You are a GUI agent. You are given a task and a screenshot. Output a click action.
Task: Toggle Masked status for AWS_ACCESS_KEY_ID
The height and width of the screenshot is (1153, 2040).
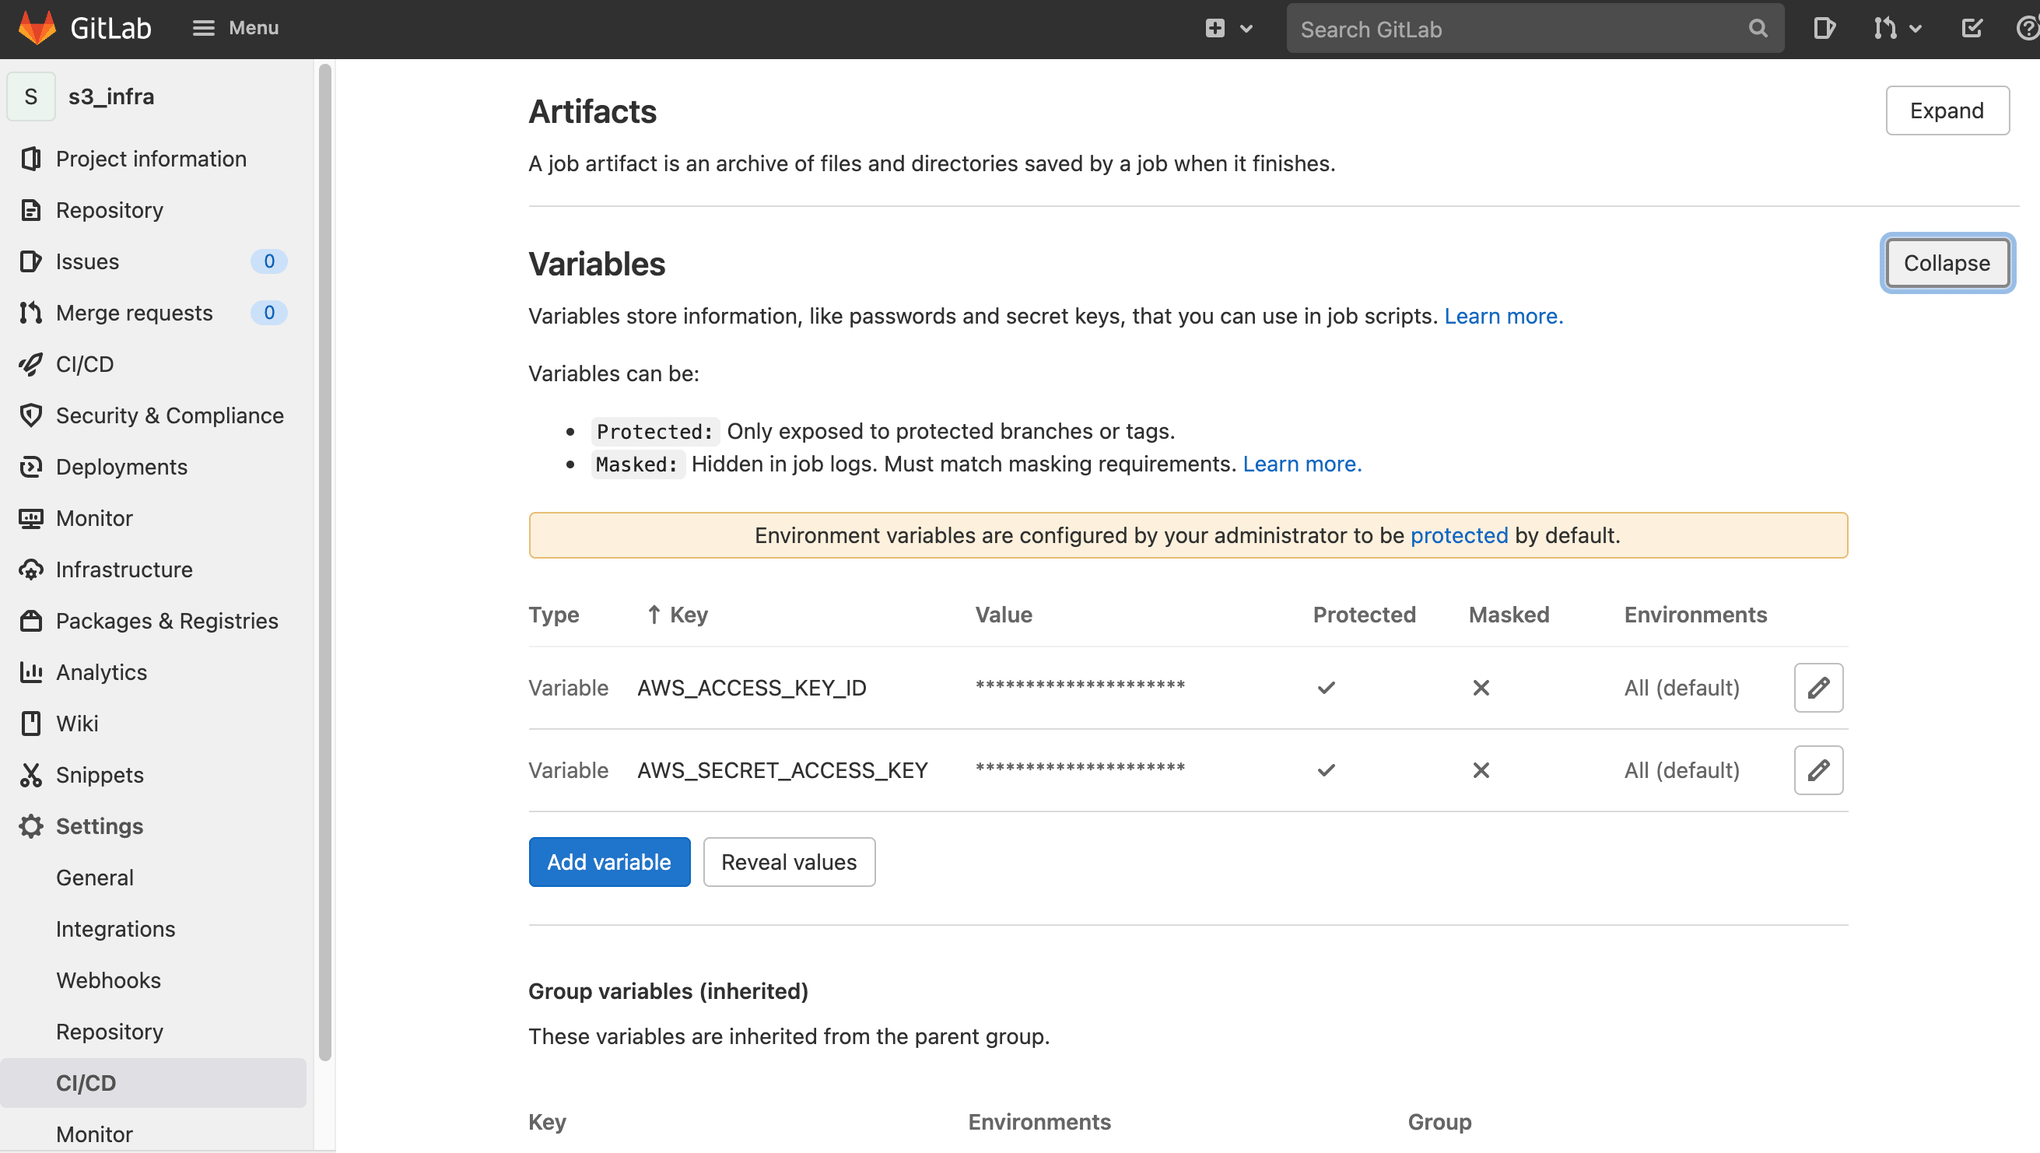[1481, 688]
